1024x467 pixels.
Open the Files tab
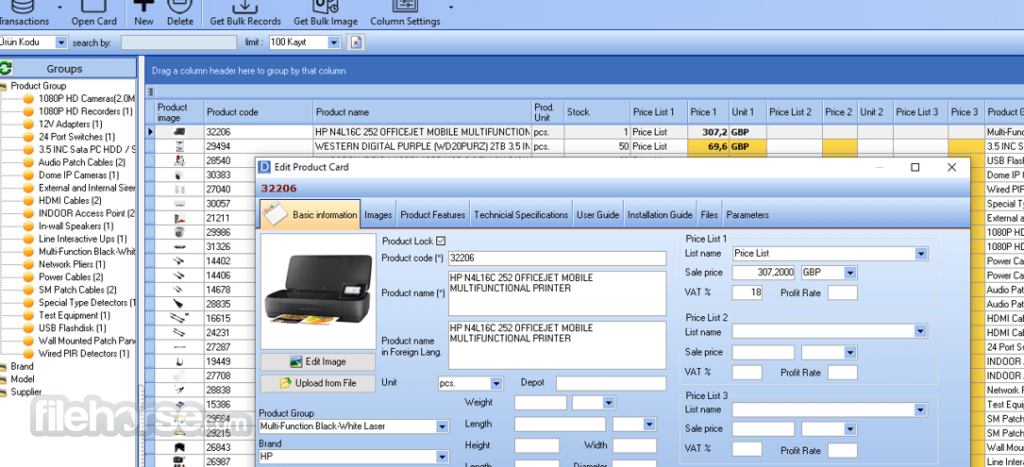(x=709, y=214)
